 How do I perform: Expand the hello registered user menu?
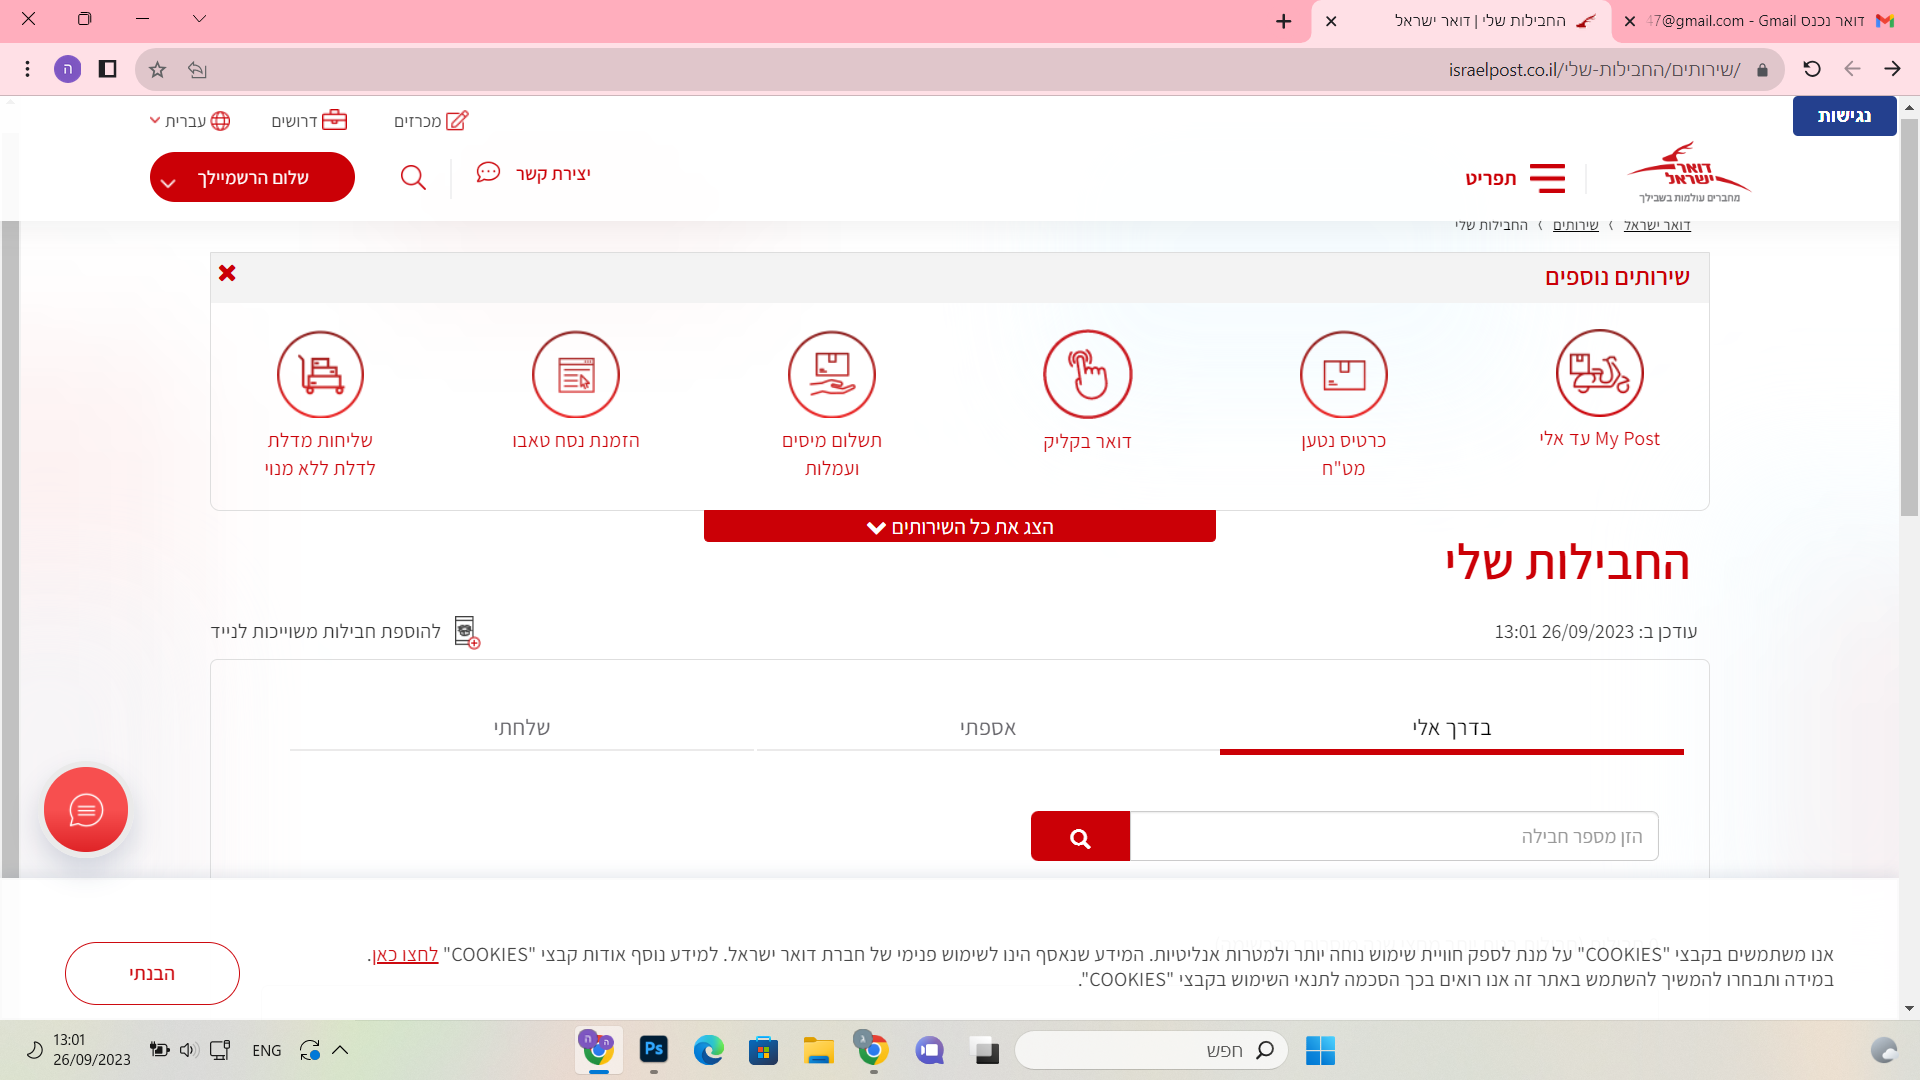(x=252, y=178)
